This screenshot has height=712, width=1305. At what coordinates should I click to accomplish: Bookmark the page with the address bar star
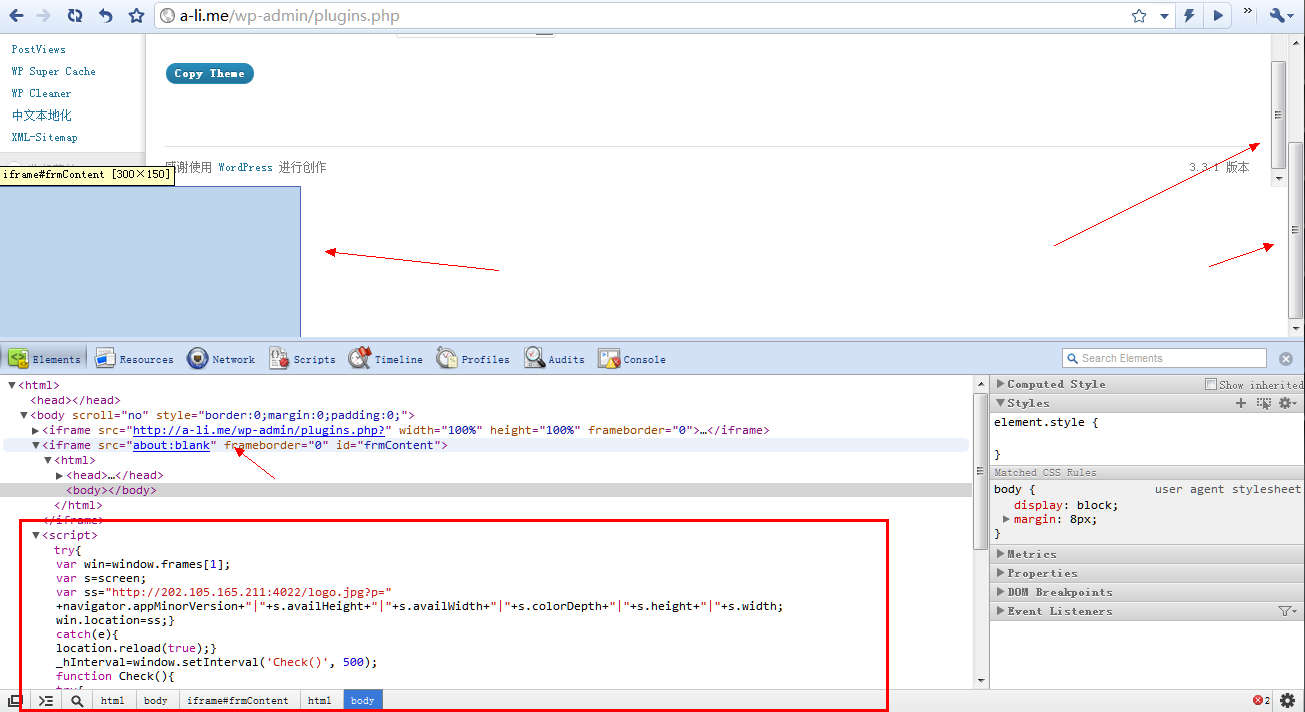1139,16
